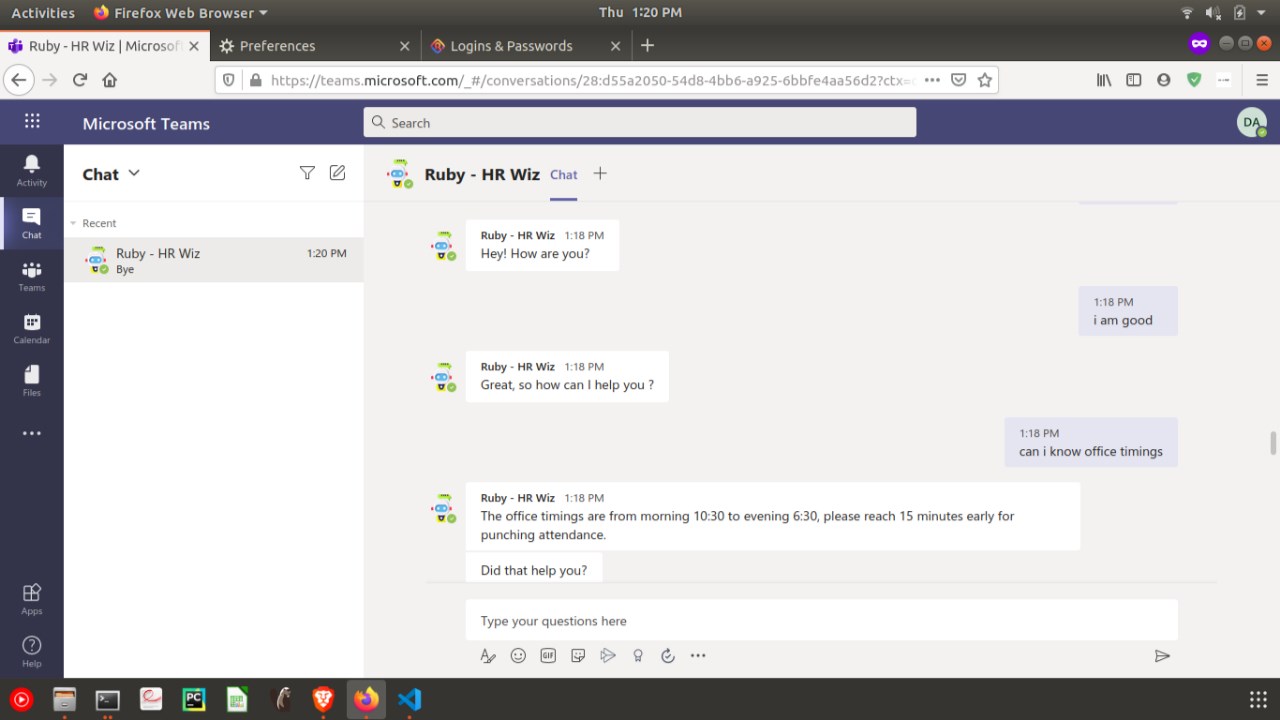Screen dimensions: 1280x720
Task: Click the chat scrollbar thumb
Action: [1273, 443]
